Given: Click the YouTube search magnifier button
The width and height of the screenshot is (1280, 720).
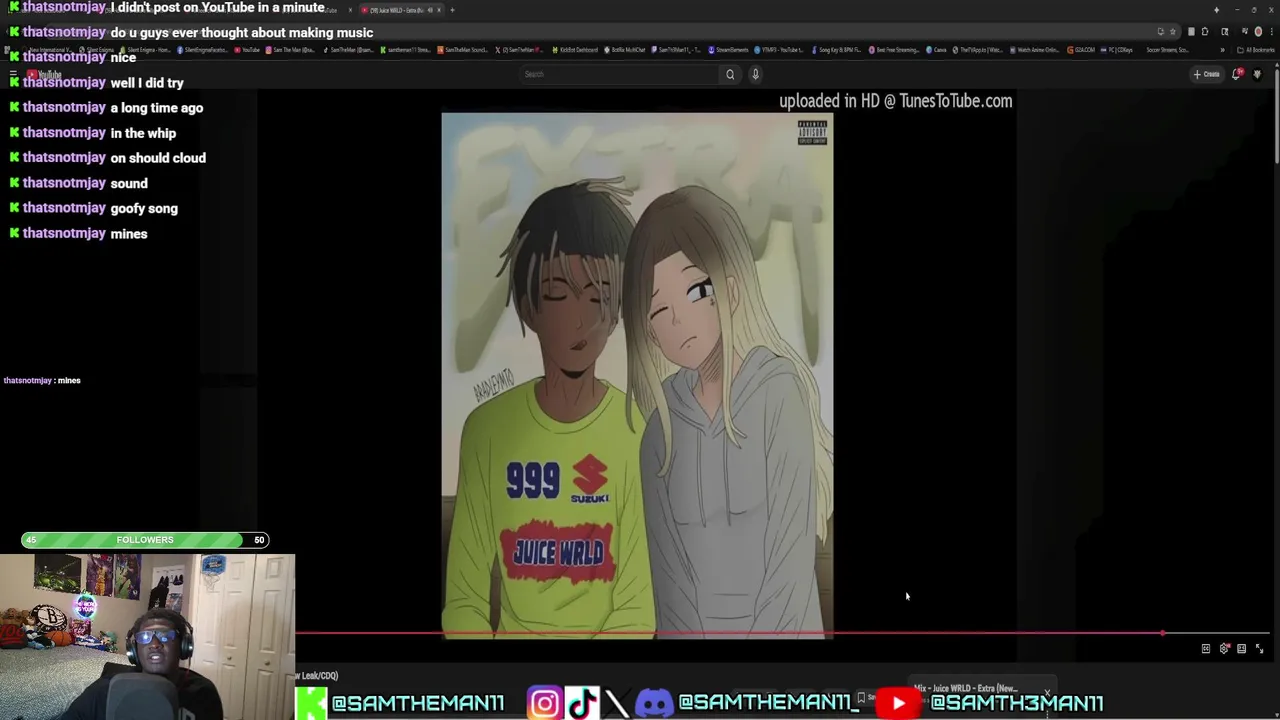Looking at the screenshot, I should pyautogui.click(x=730, y=74).
